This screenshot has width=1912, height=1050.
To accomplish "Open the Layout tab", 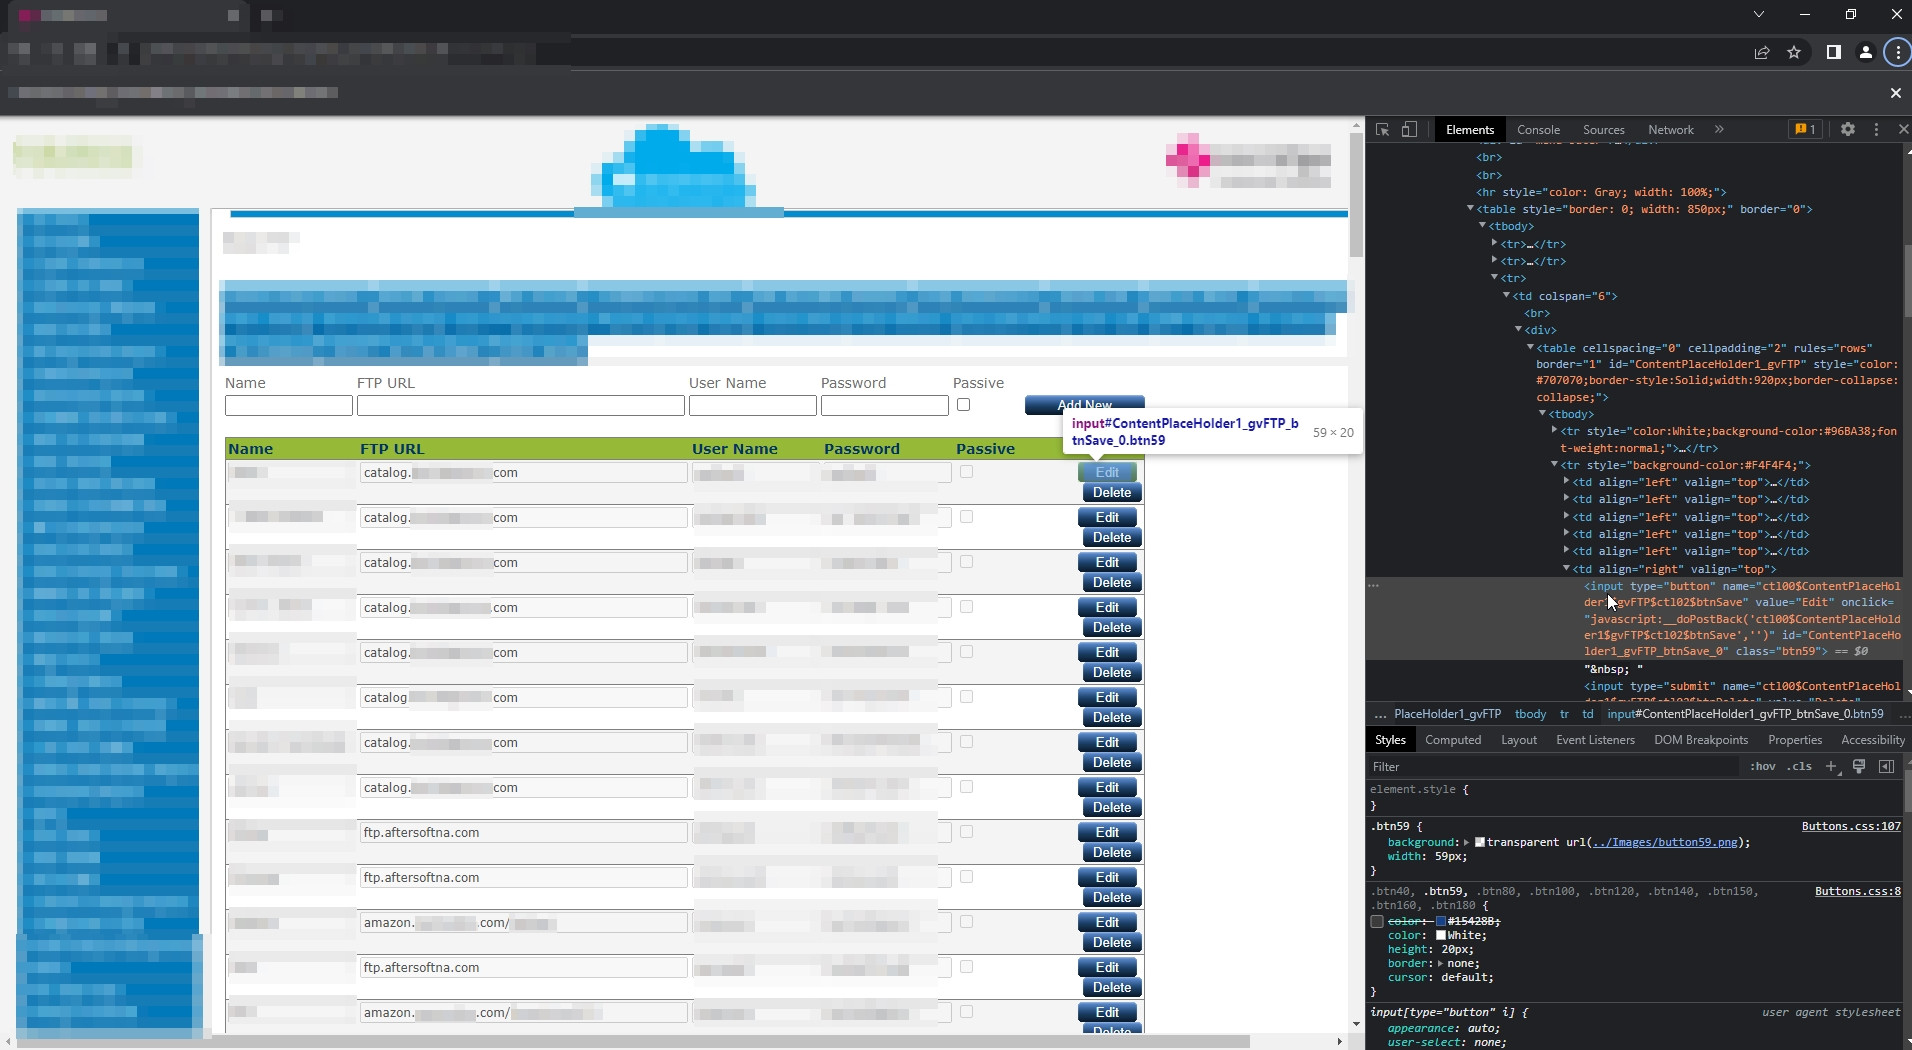I will [x=1518, y=740].
